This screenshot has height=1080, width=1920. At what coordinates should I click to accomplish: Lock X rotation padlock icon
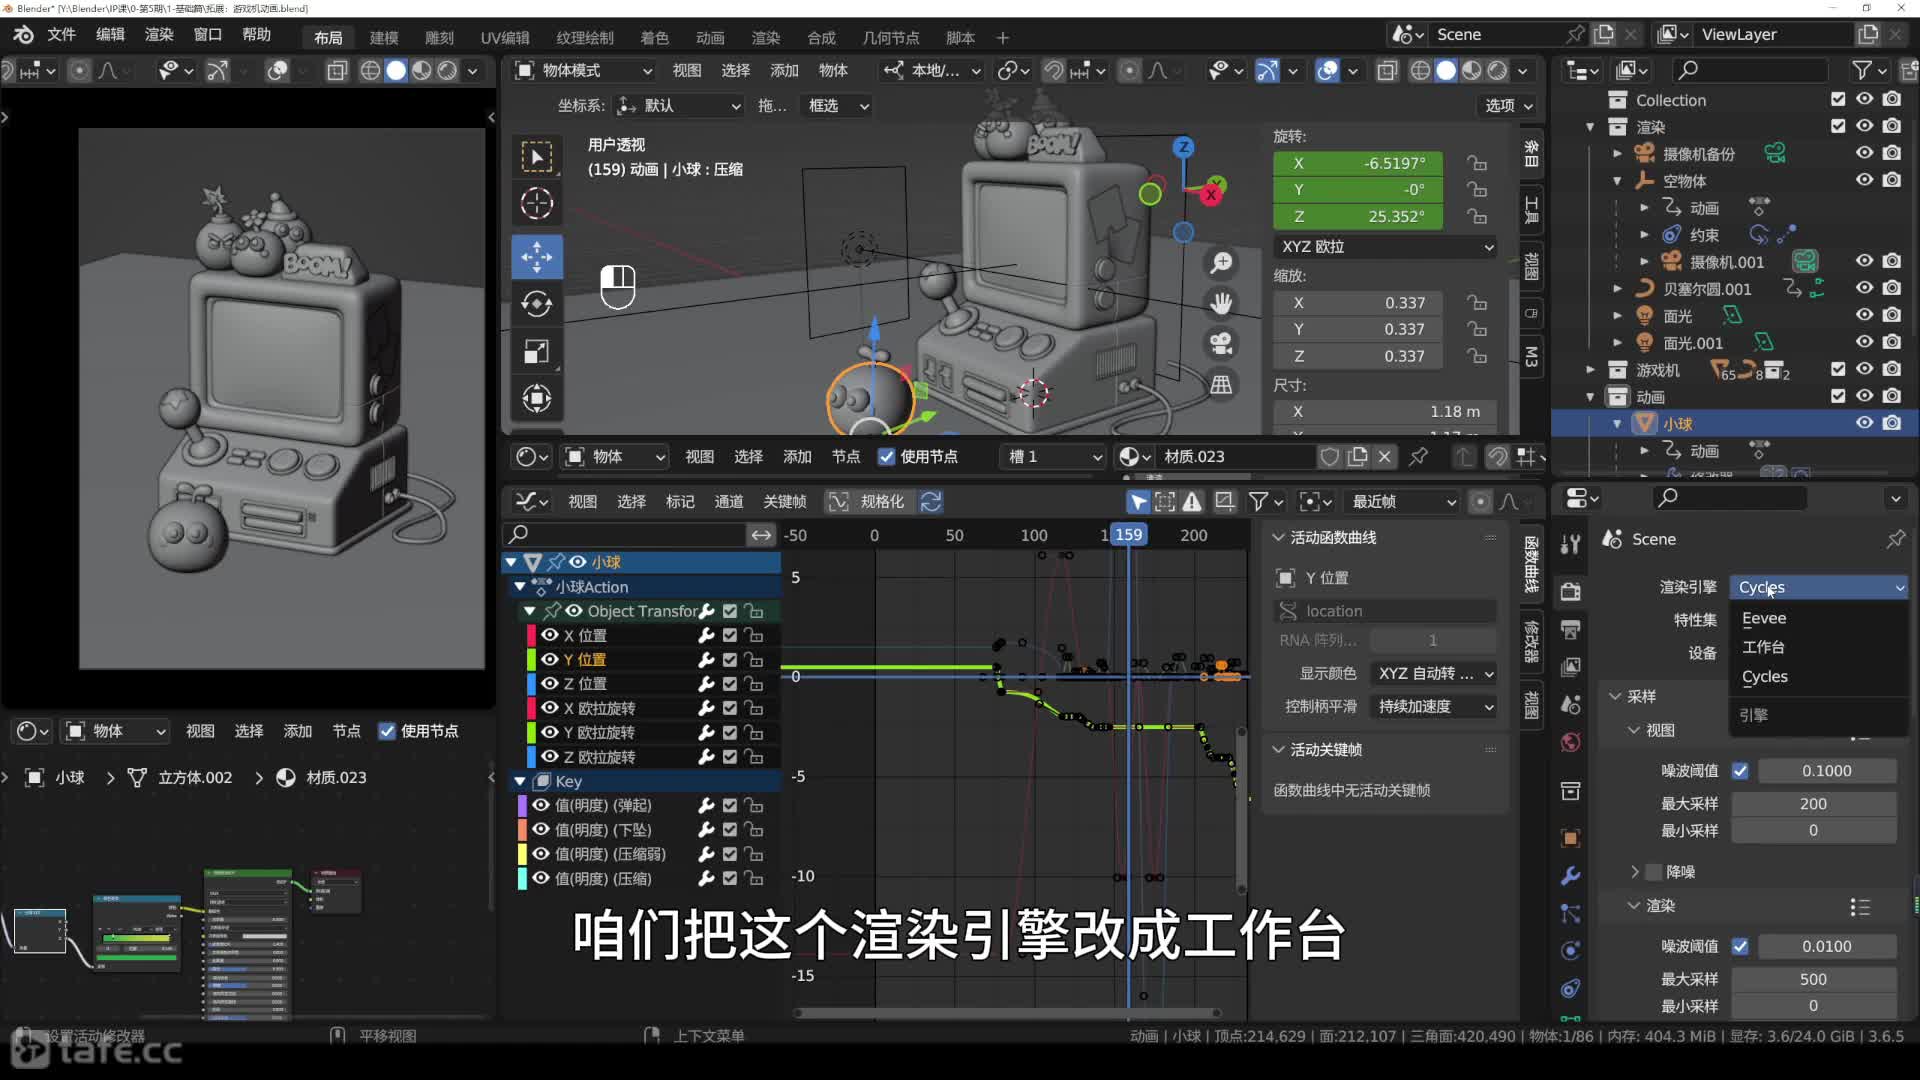(x=1477, y=163)
